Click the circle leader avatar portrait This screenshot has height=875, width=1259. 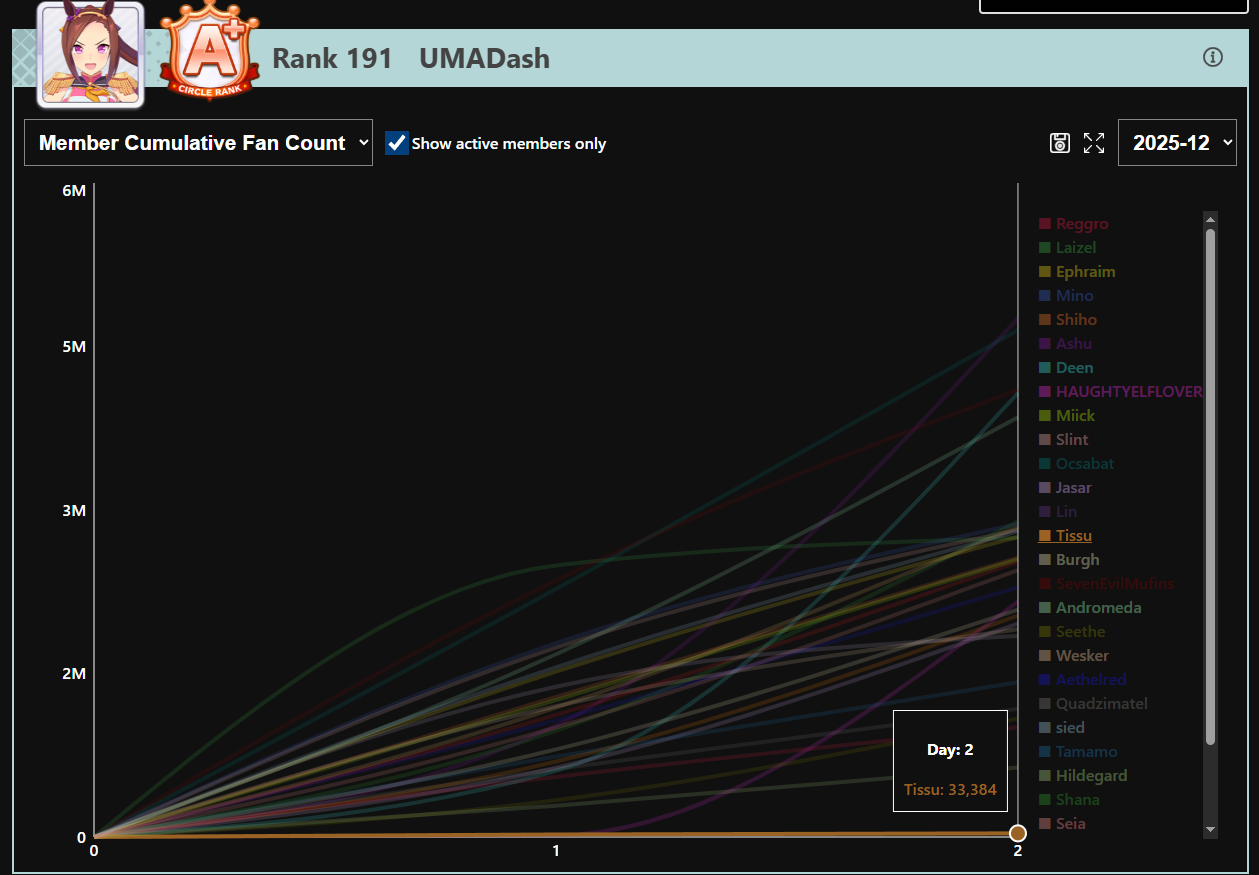91,54
